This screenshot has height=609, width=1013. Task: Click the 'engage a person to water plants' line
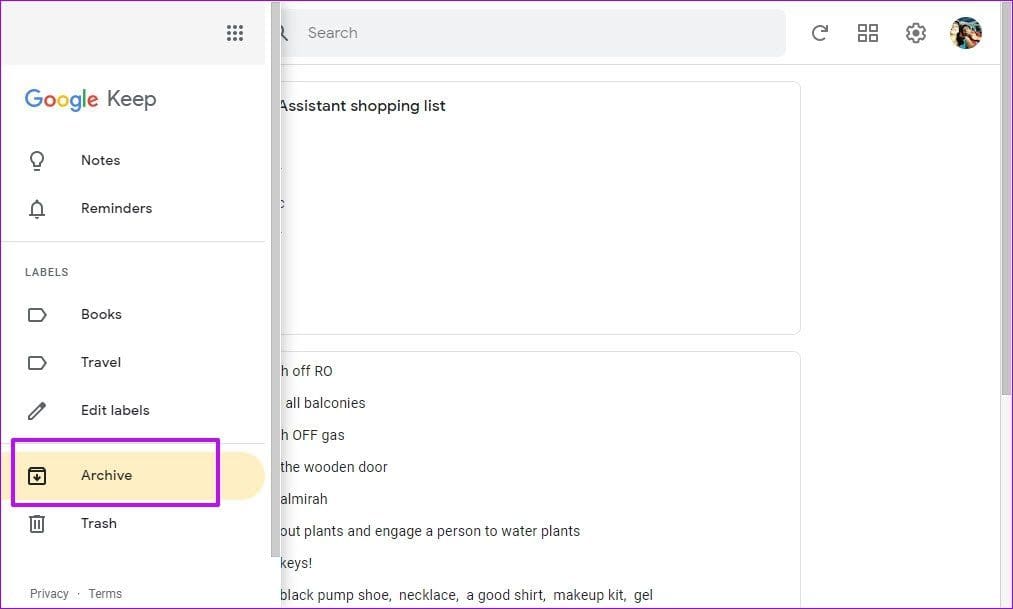430,531
